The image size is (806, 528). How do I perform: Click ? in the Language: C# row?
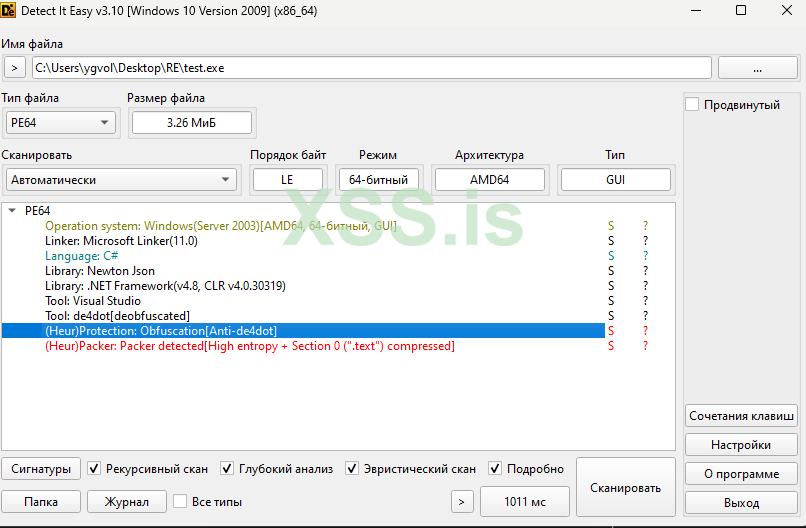point(646,256)
